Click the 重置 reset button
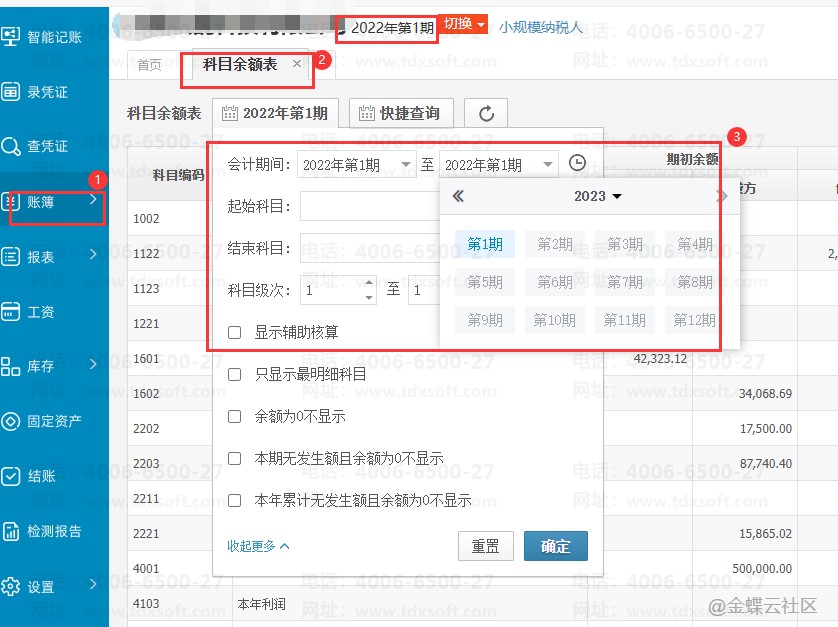Image resolution: width=838 pixels, height=627 pixels. [485, 546]
